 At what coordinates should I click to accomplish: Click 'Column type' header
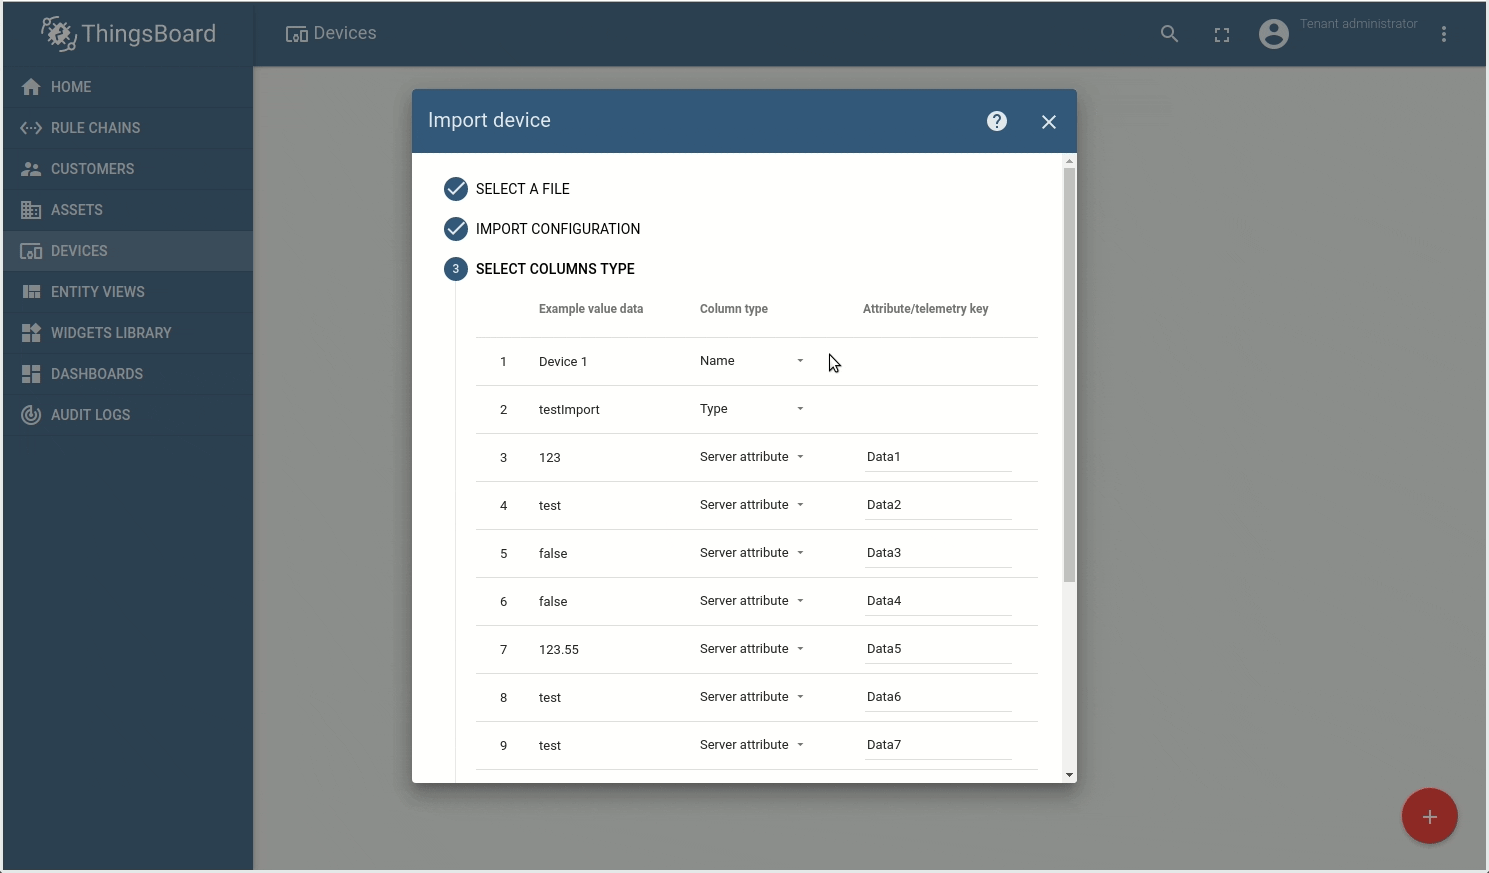(734, 309)
